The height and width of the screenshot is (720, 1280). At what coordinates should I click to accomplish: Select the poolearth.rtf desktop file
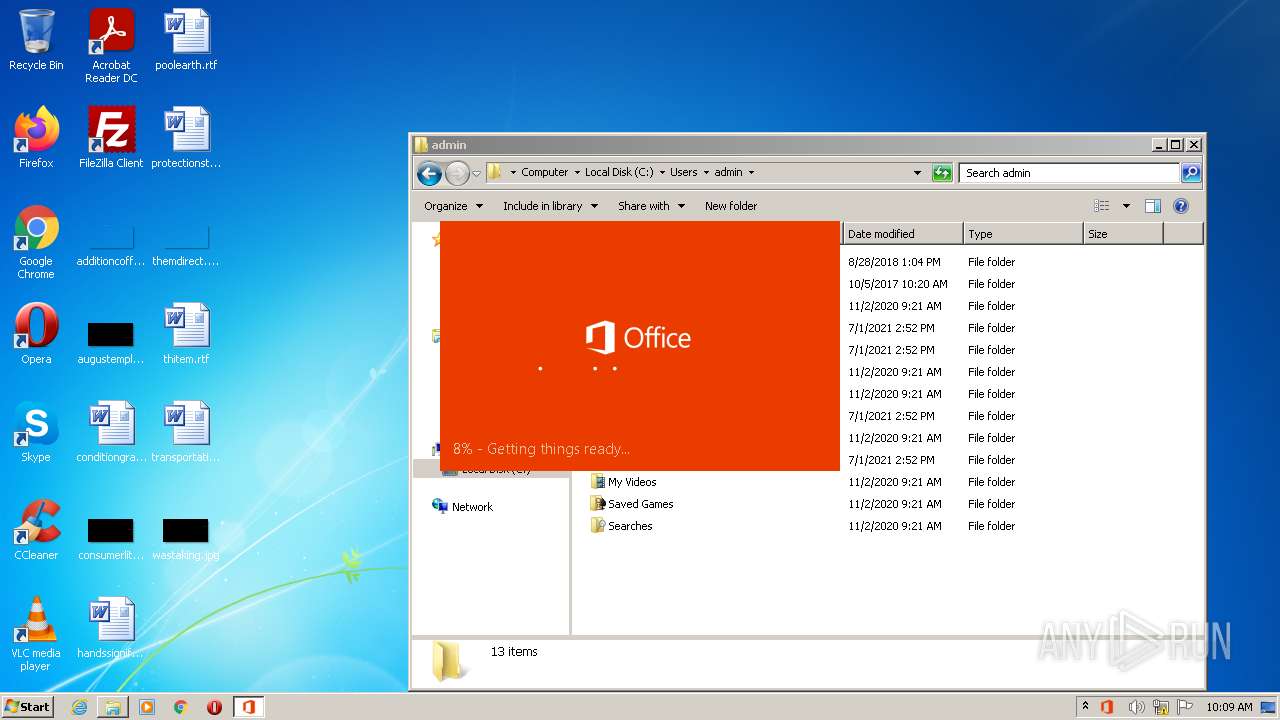pos(186,40)
